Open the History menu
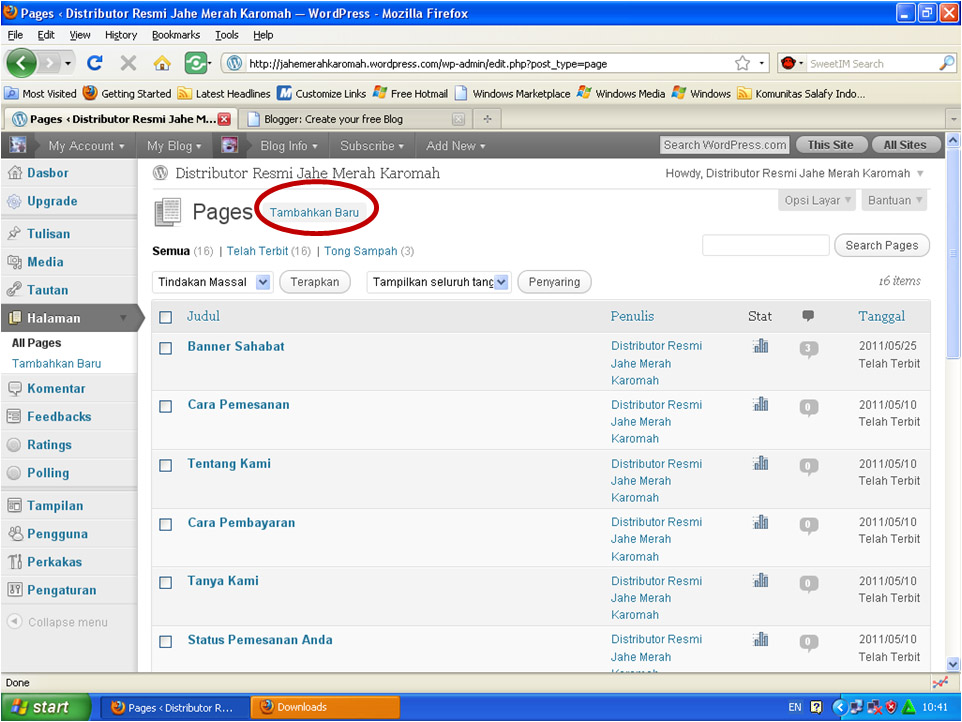The width and height of the screenshot is (962, 722). click(x=121, y=35)
